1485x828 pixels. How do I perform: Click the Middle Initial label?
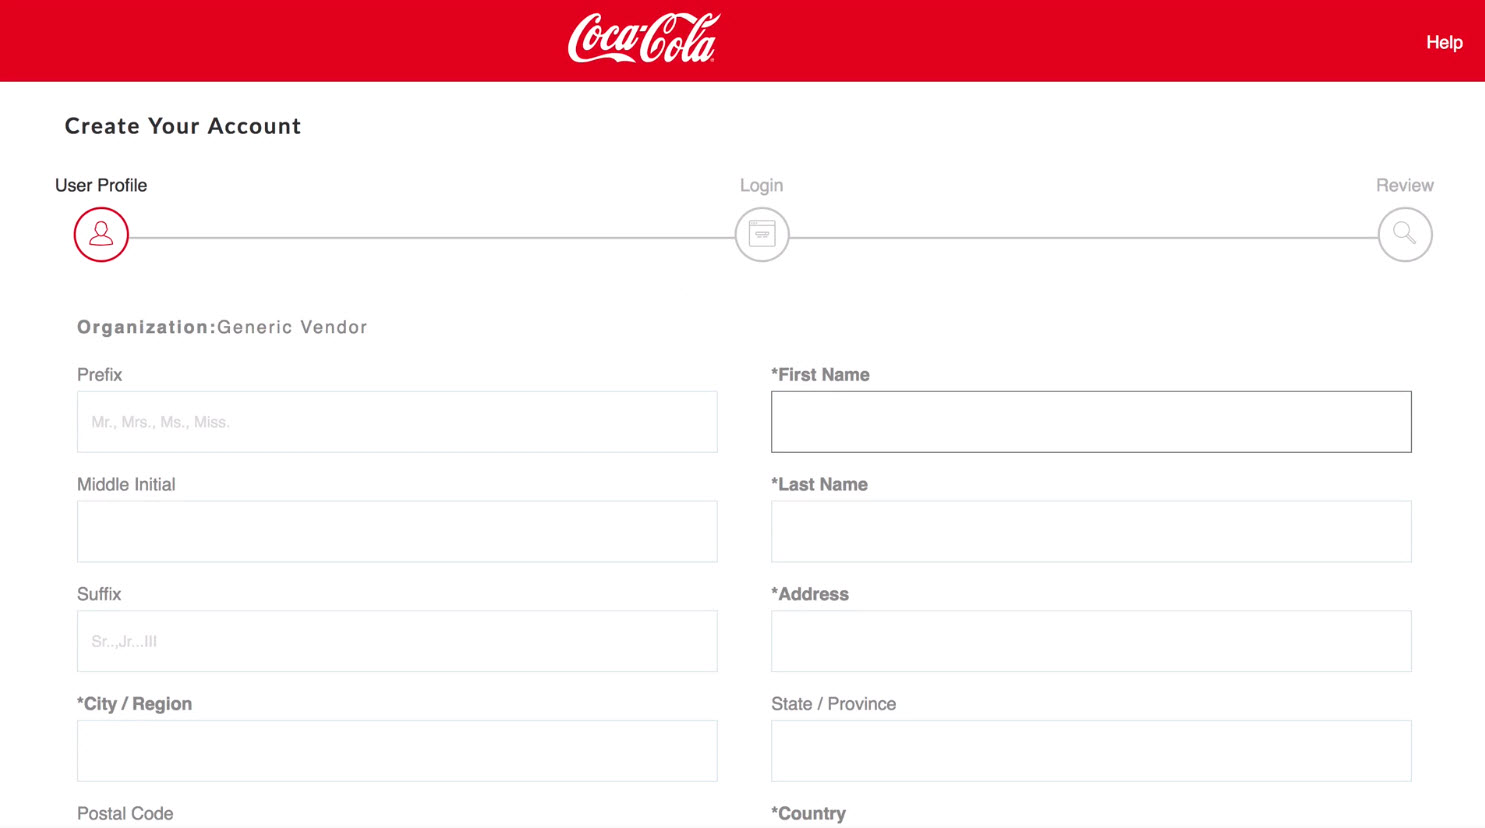coord(126,485)
